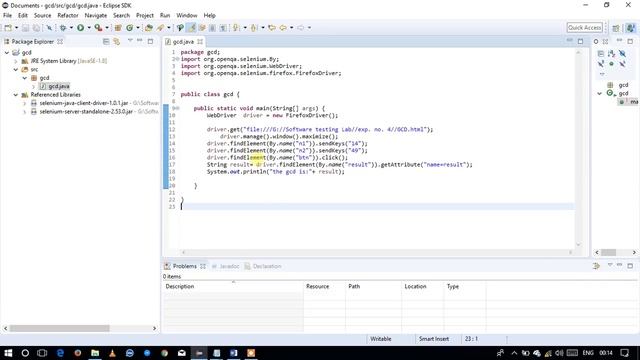
Task: Click the New file toolbar icon
Action: (8, 28)
